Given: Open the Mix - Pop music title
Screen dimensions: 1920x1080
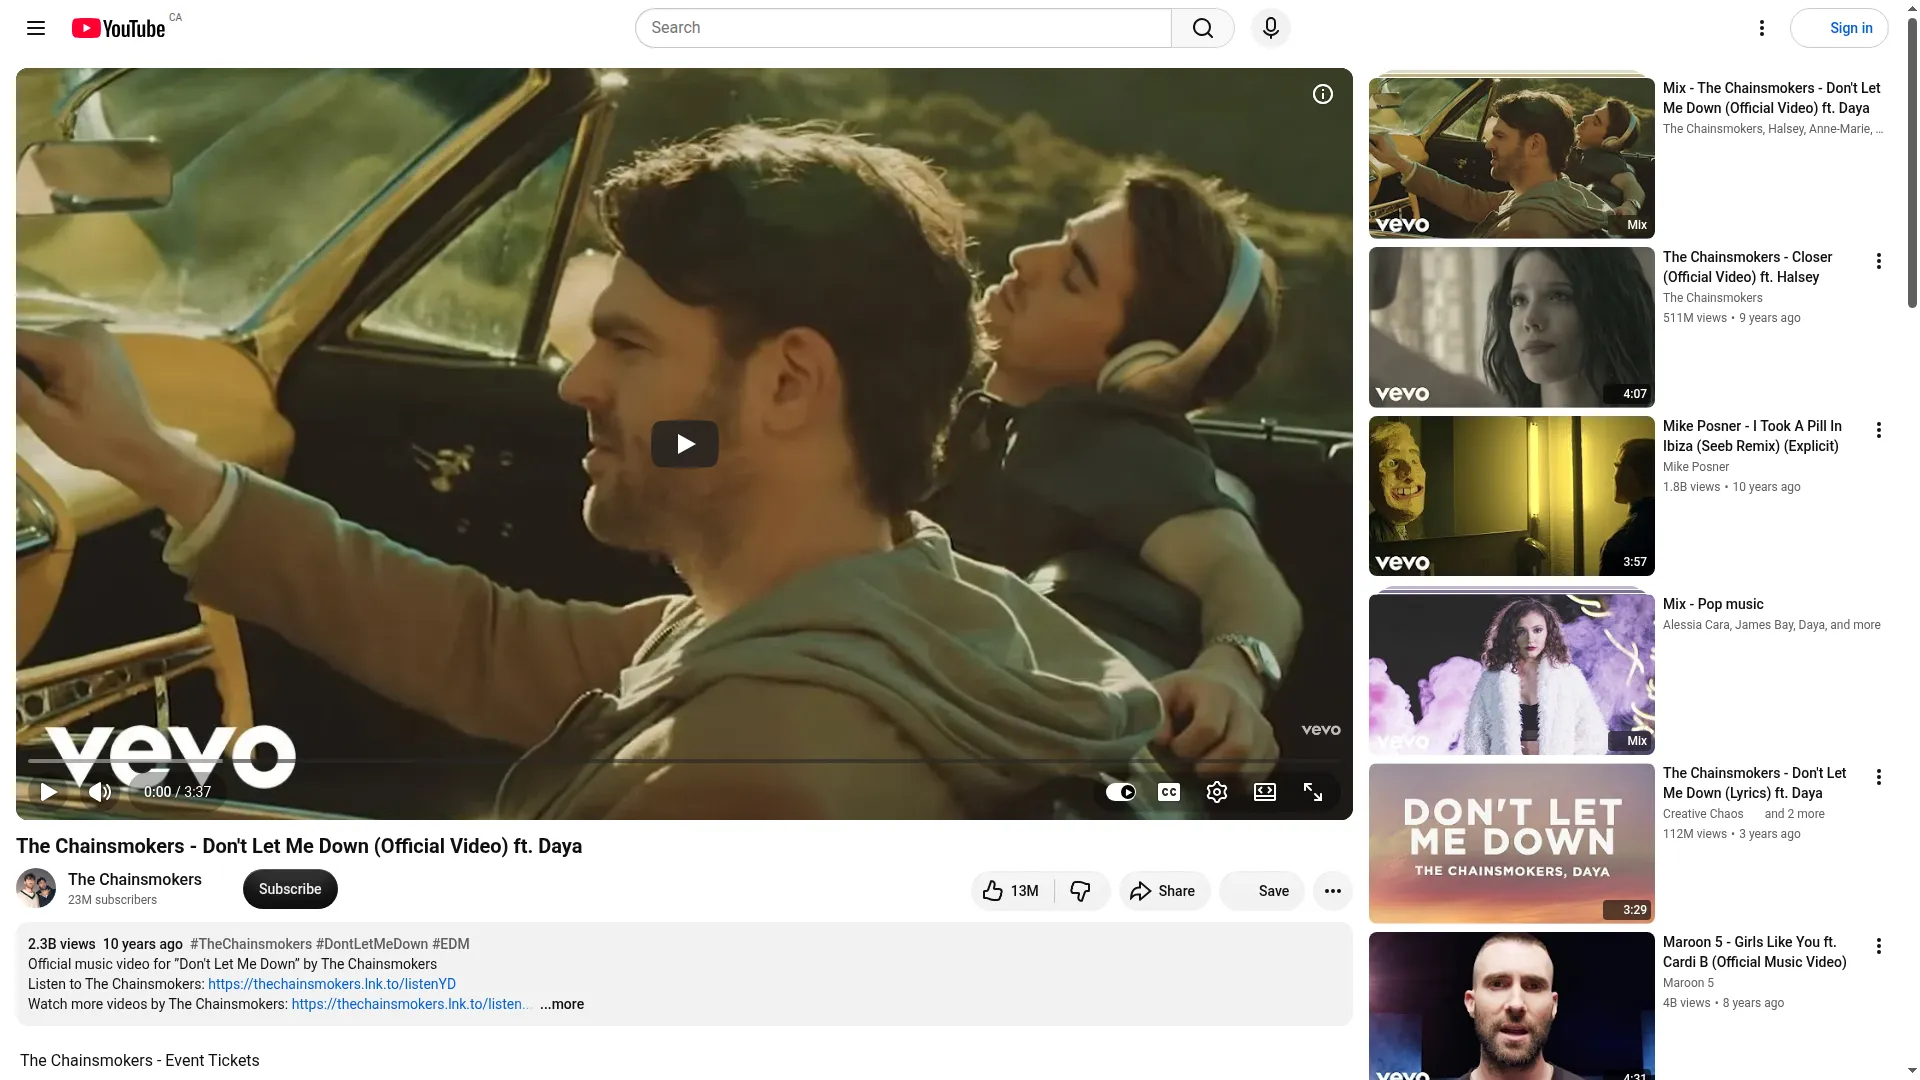Looking at the screenshot, I should tap(1713, 604).
